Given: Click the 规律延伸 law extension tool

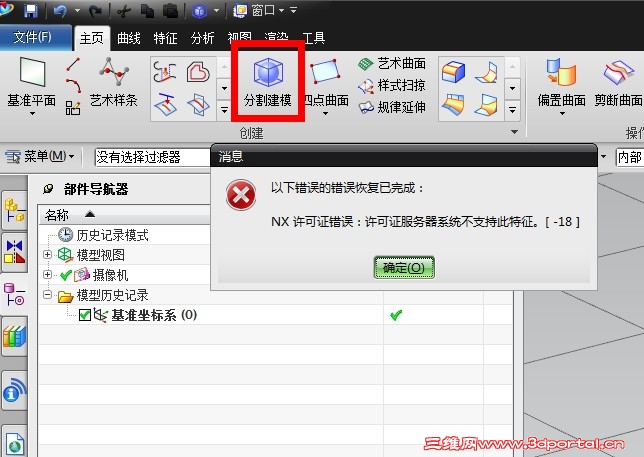Looking at the screenshot, I should (392, 107).
